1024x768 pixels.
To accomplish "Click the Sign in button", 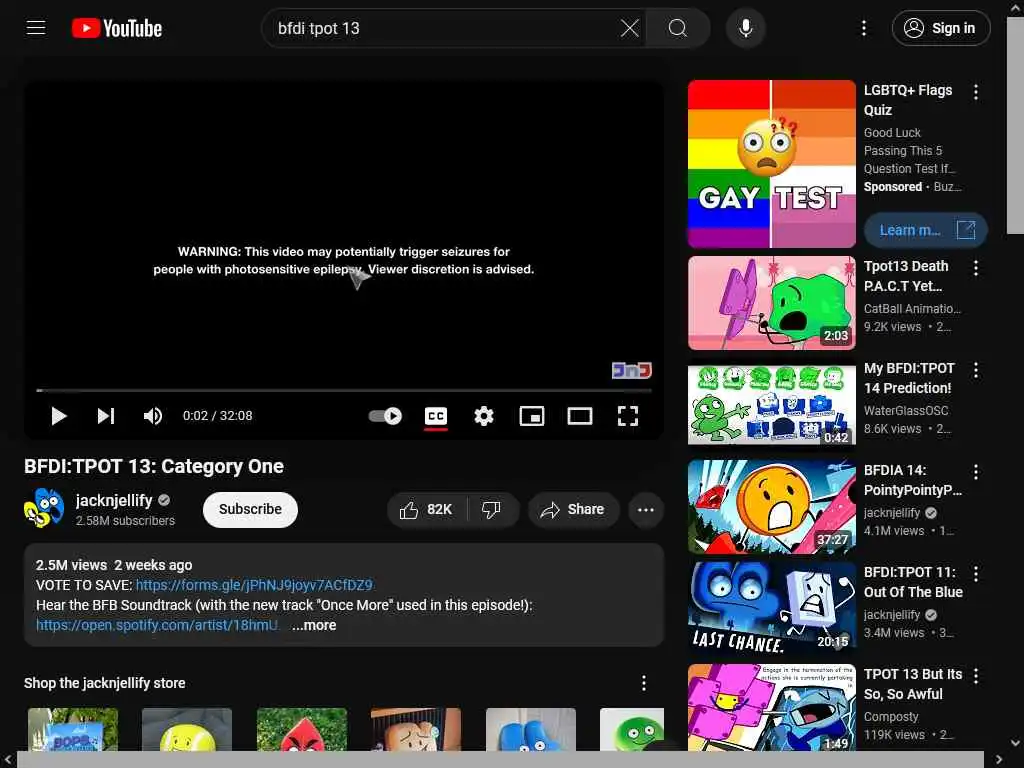I will (x=940, y=28).
